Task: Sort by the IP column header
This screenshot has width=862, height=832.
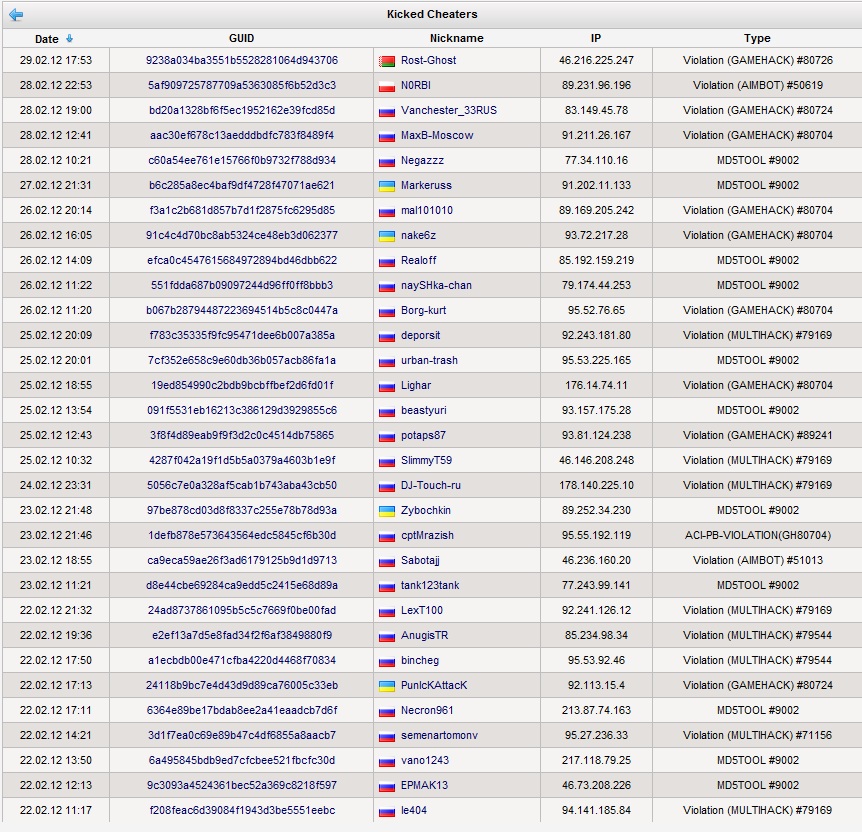Action: point(596,38)
